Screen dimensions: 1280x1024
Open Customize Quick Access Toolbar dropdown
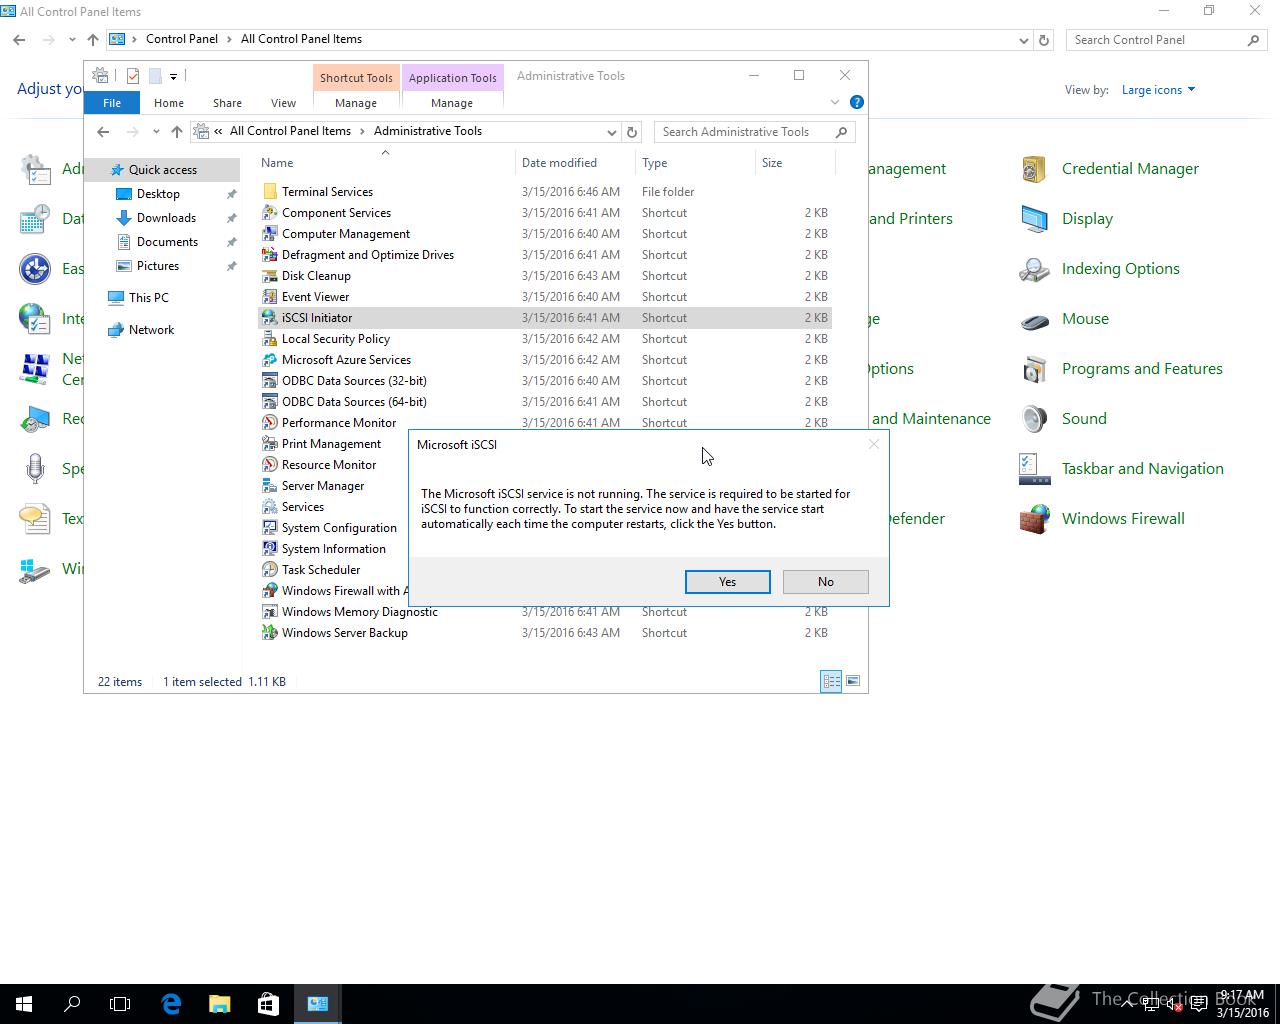[173, 76]
